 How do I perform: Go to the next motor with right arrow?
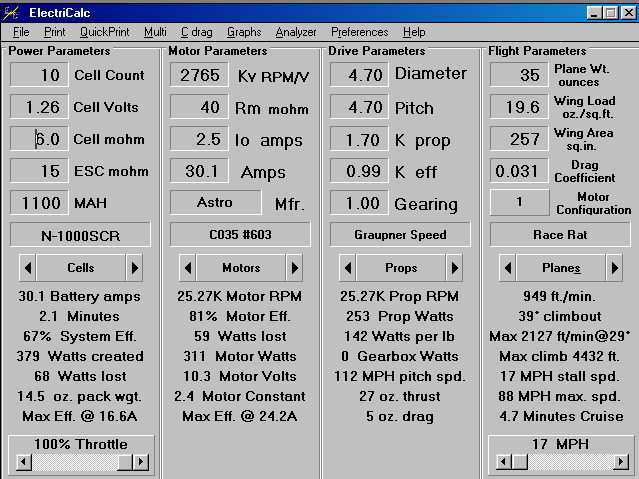294,268
